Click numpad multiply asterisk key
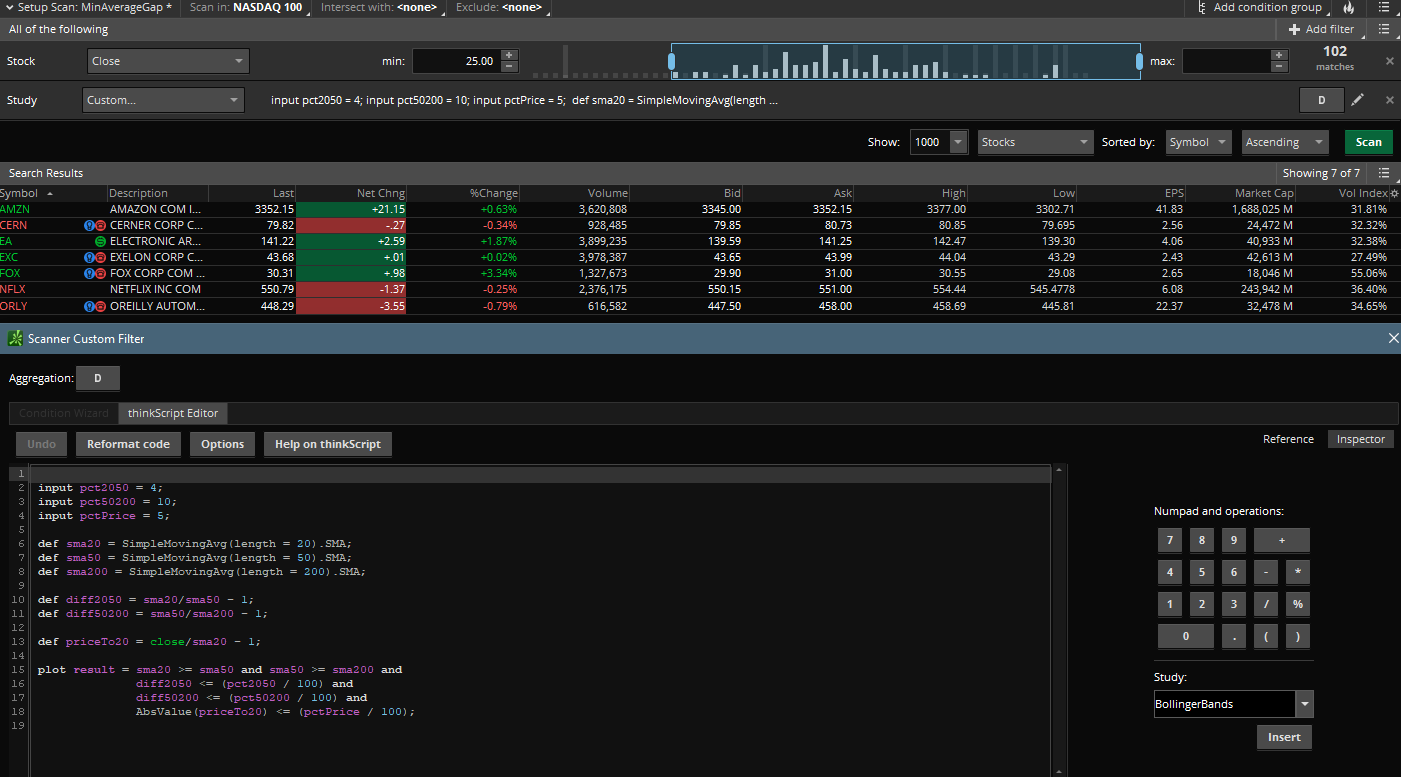This screenshot has width=1401, height=777. tap(1298, 573)
